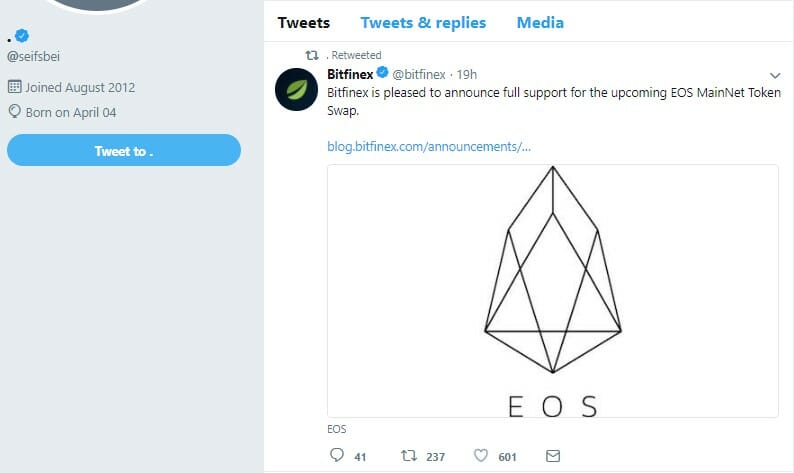Open the blog.bitfinex.com announcements link
This screenshot has width=794, height=473.
(x=429, y=147)
